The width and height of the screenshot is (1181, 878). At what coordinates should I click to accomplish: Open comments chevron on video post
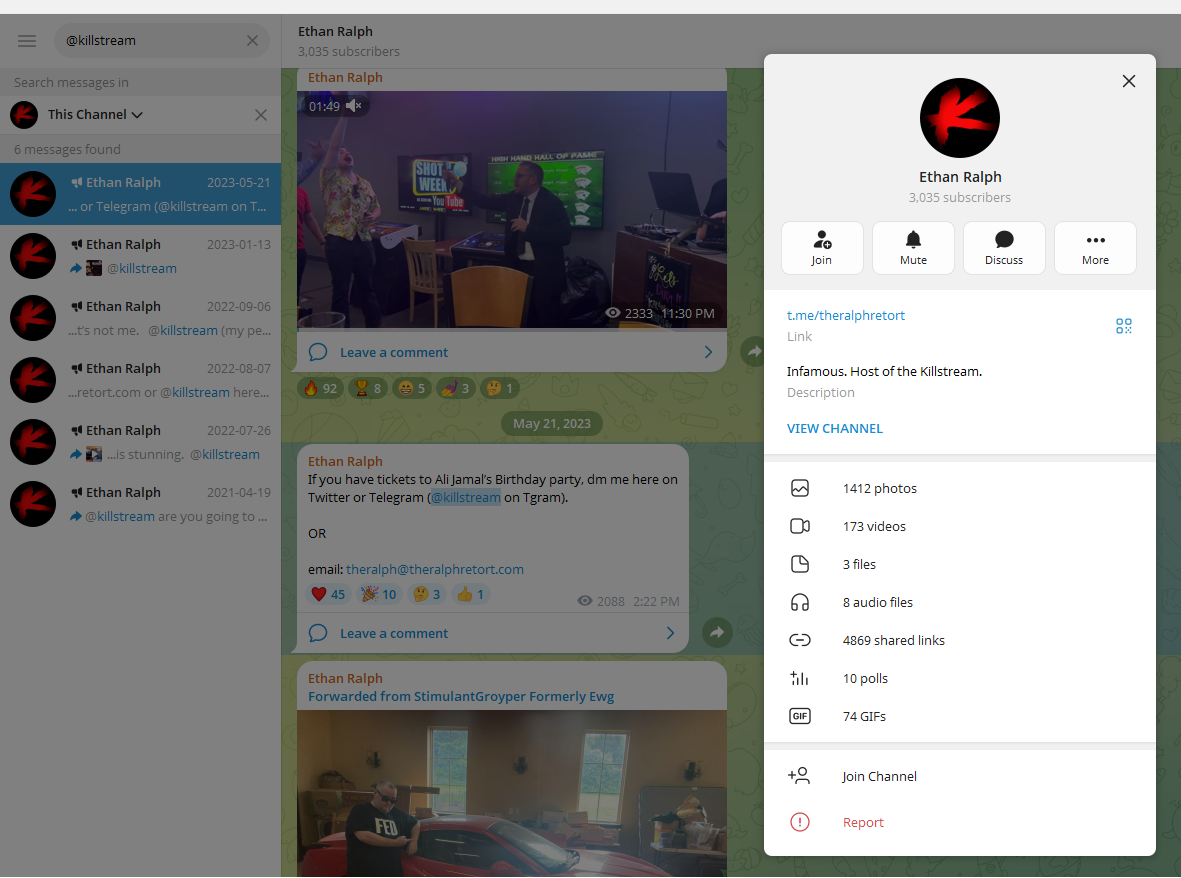tap(708, 352)
